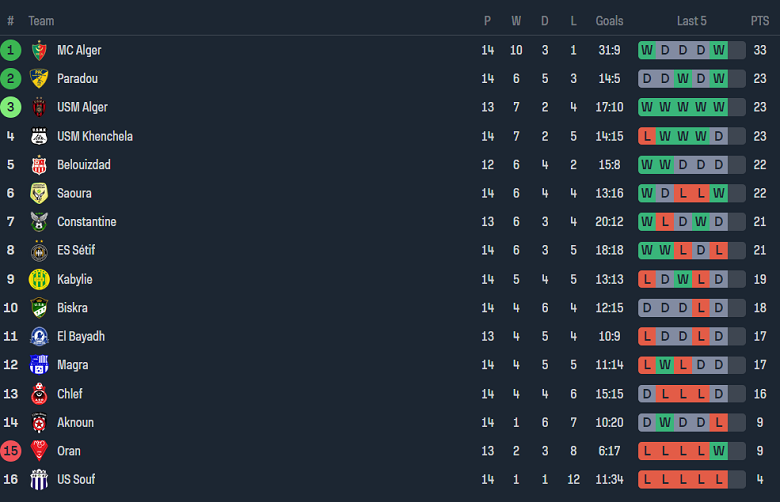Sort table by PTS column header
This screenshot has width=780, height=502.
pos(760,21)
